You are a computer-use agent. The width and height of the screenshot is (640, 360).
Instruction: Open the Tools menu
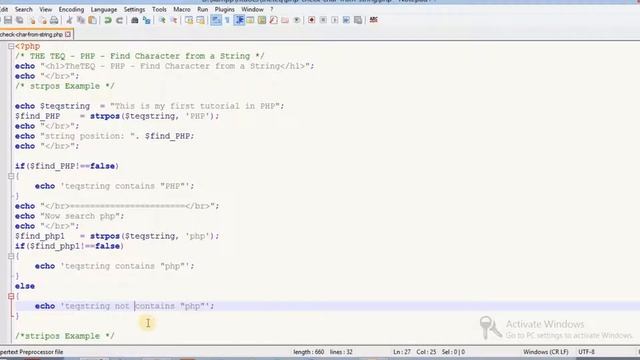159,9
